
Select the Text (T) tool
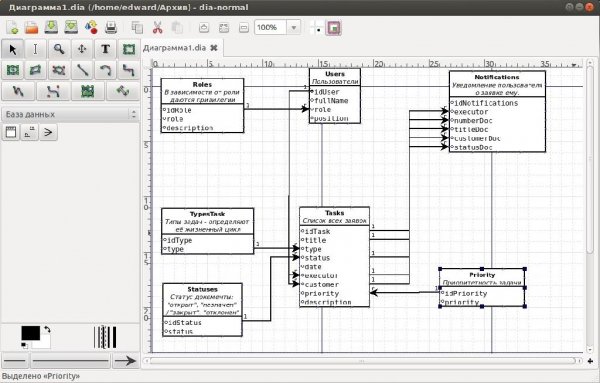pos(106,49)
